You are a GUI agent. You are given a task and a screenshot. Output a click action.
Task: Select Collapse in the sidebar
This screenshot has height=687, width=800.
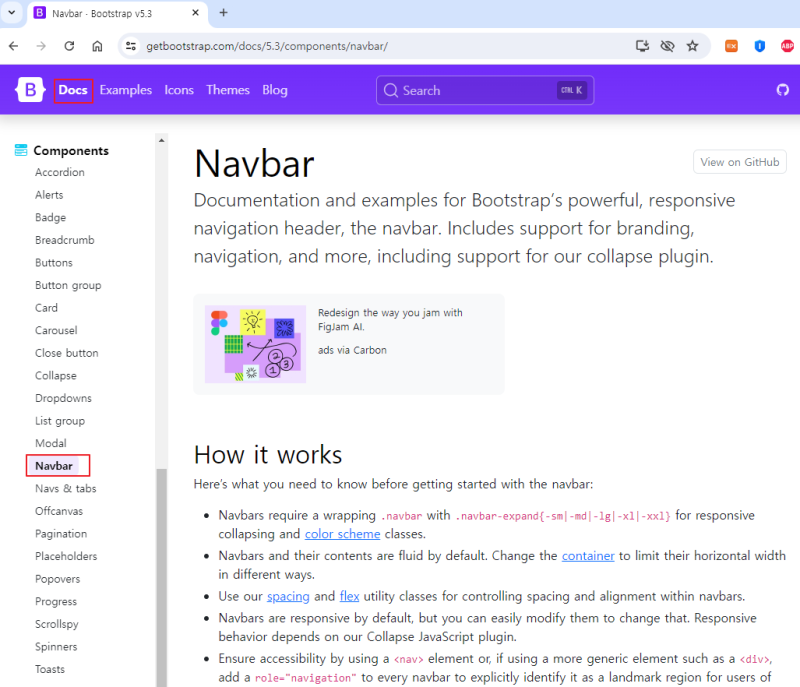(x=56, y=375)
